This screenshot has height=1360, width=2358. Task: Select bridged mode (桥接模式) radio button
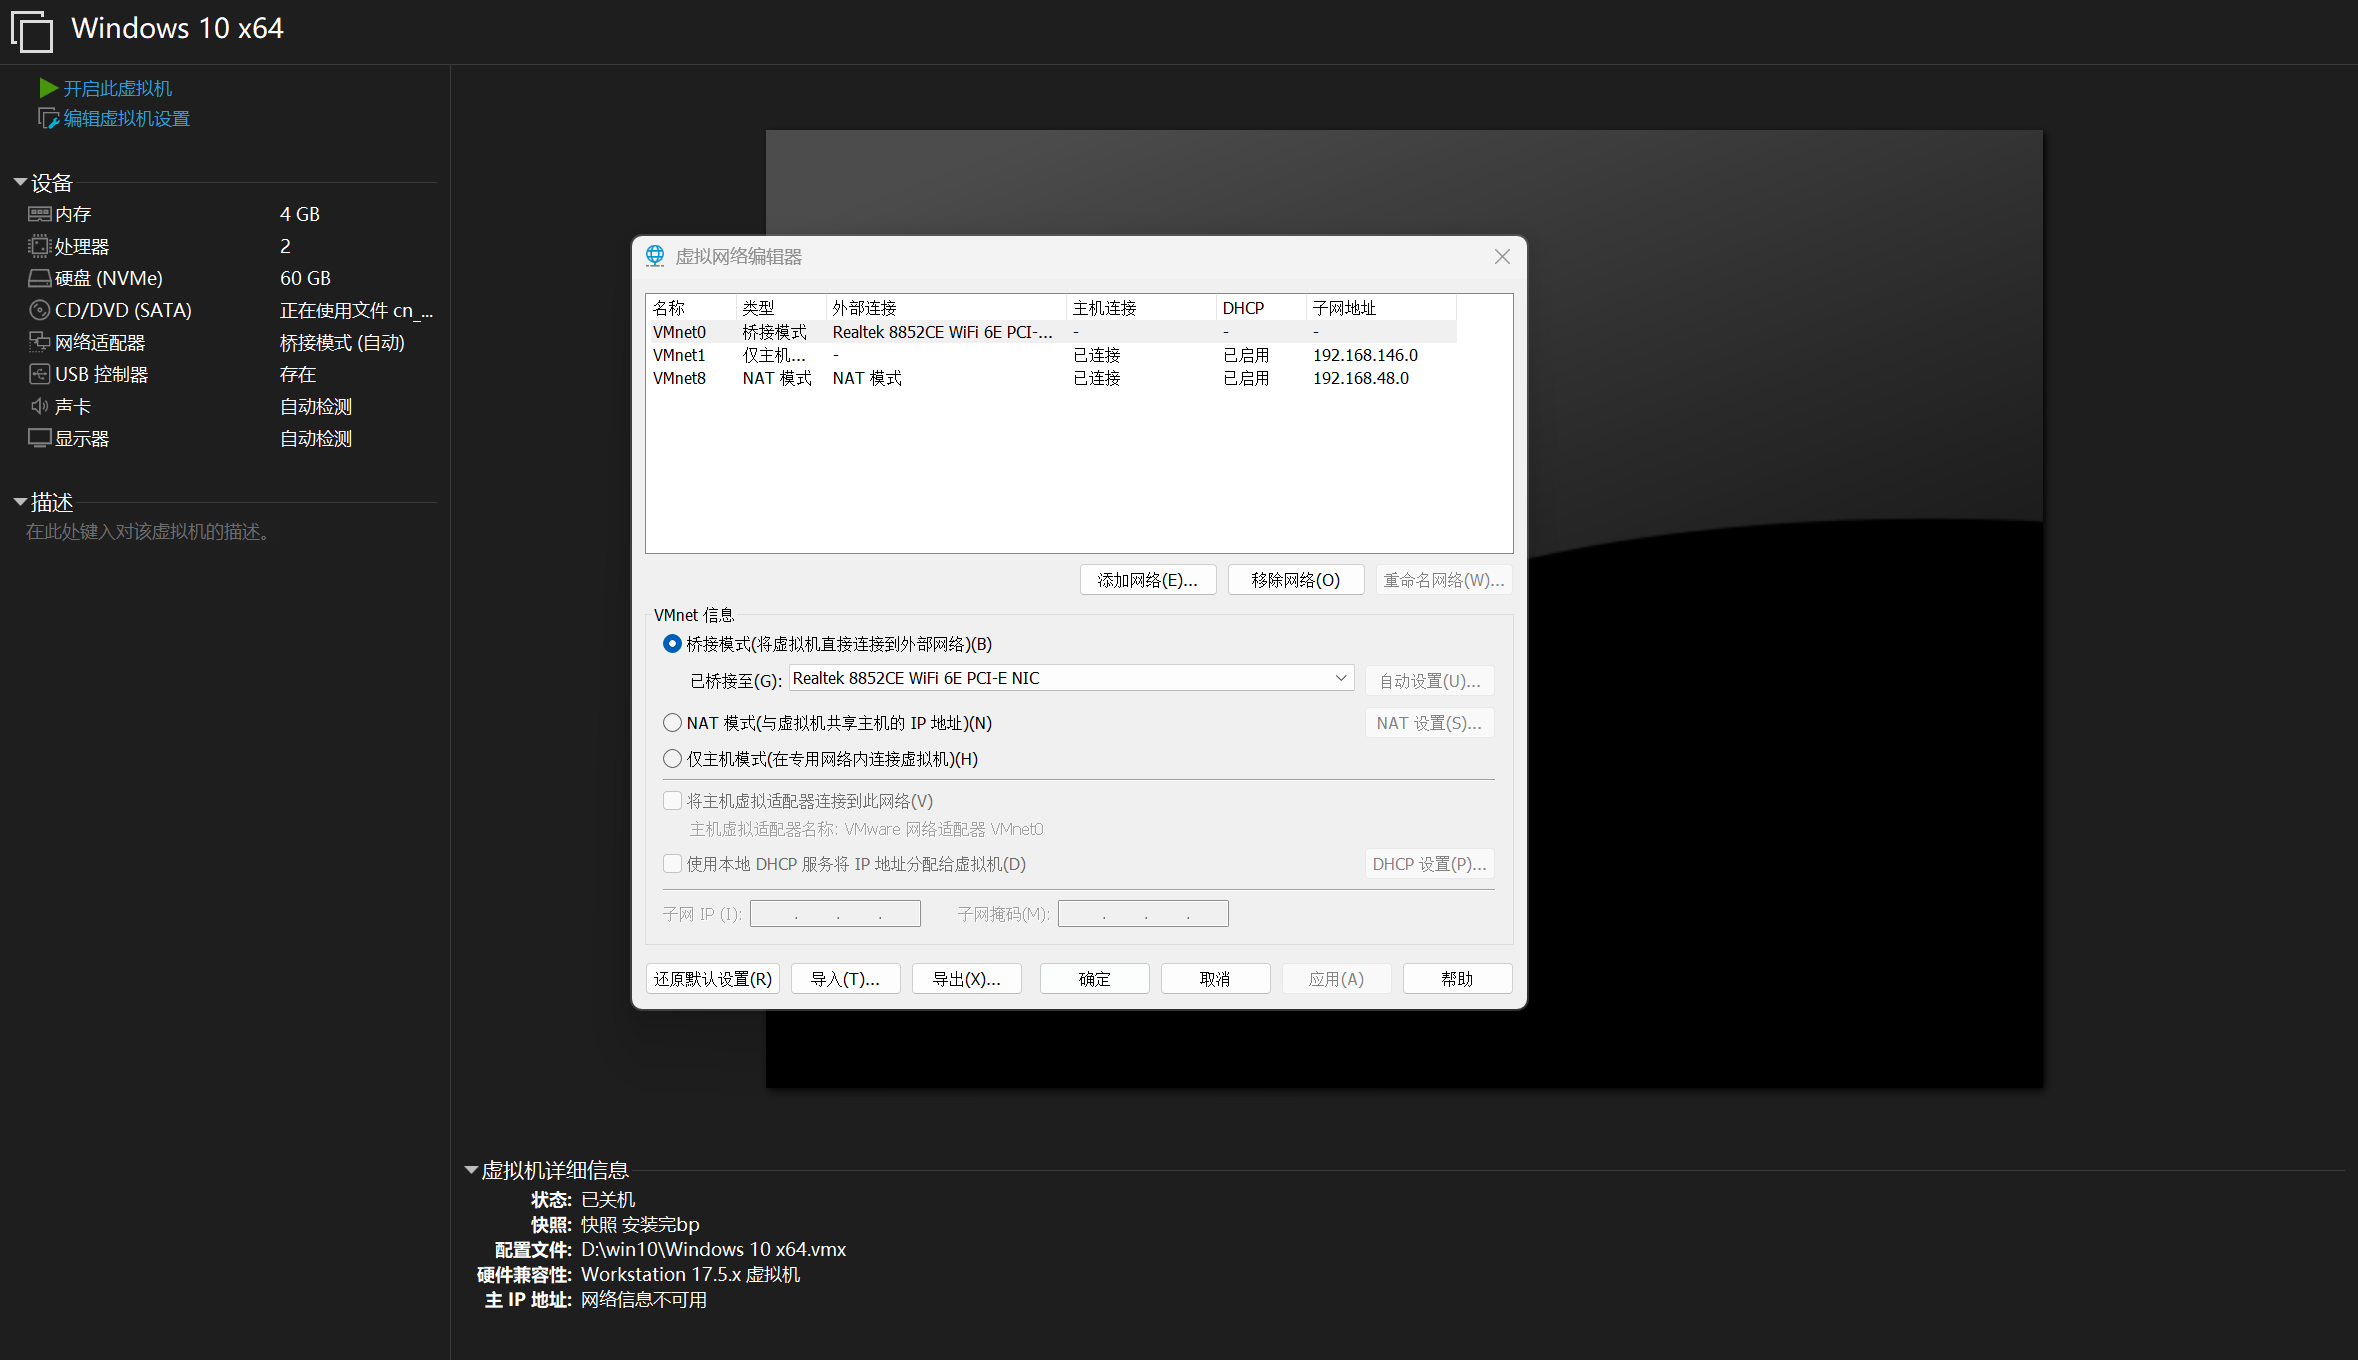672,644
